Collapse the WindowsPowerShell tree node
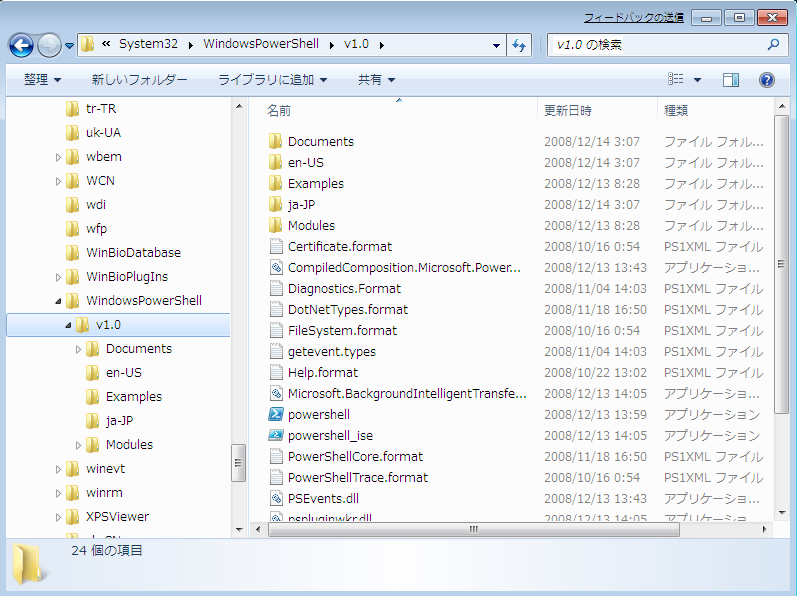 [58, 301]
